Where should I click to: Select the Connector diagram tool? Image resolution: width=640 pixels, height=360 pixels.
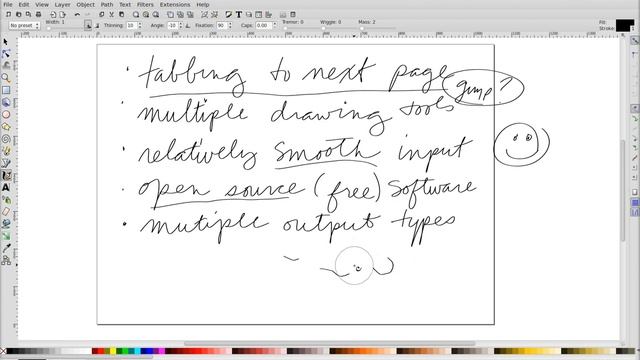[x=6, y=260]
